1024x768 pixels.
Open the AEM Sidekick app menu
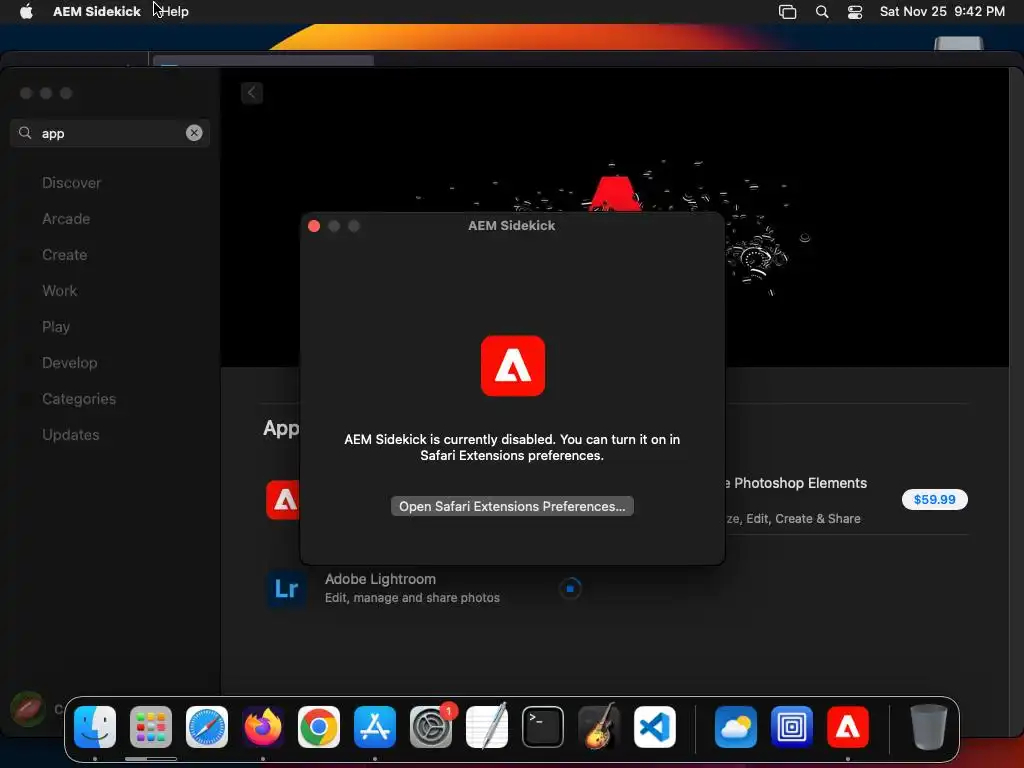97,11
